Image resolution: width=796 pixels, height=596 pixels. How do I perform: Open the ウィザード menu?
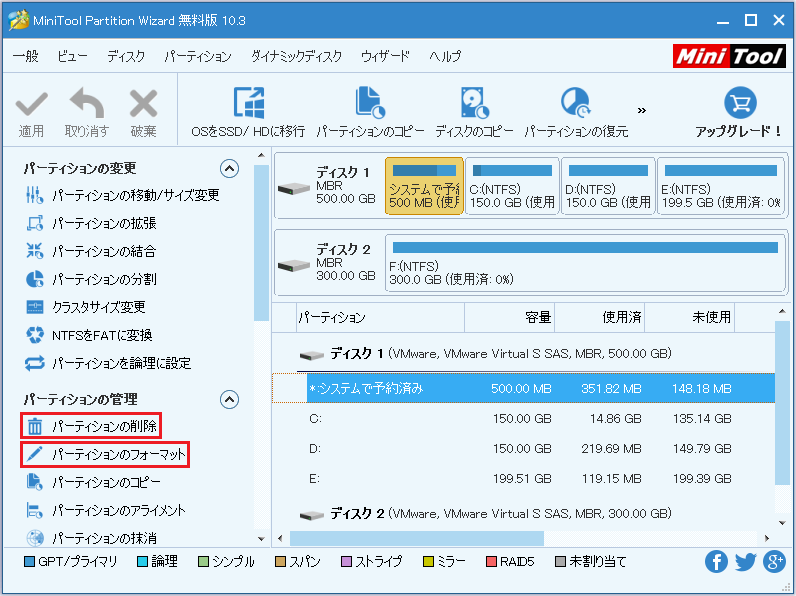pos(385,56)
